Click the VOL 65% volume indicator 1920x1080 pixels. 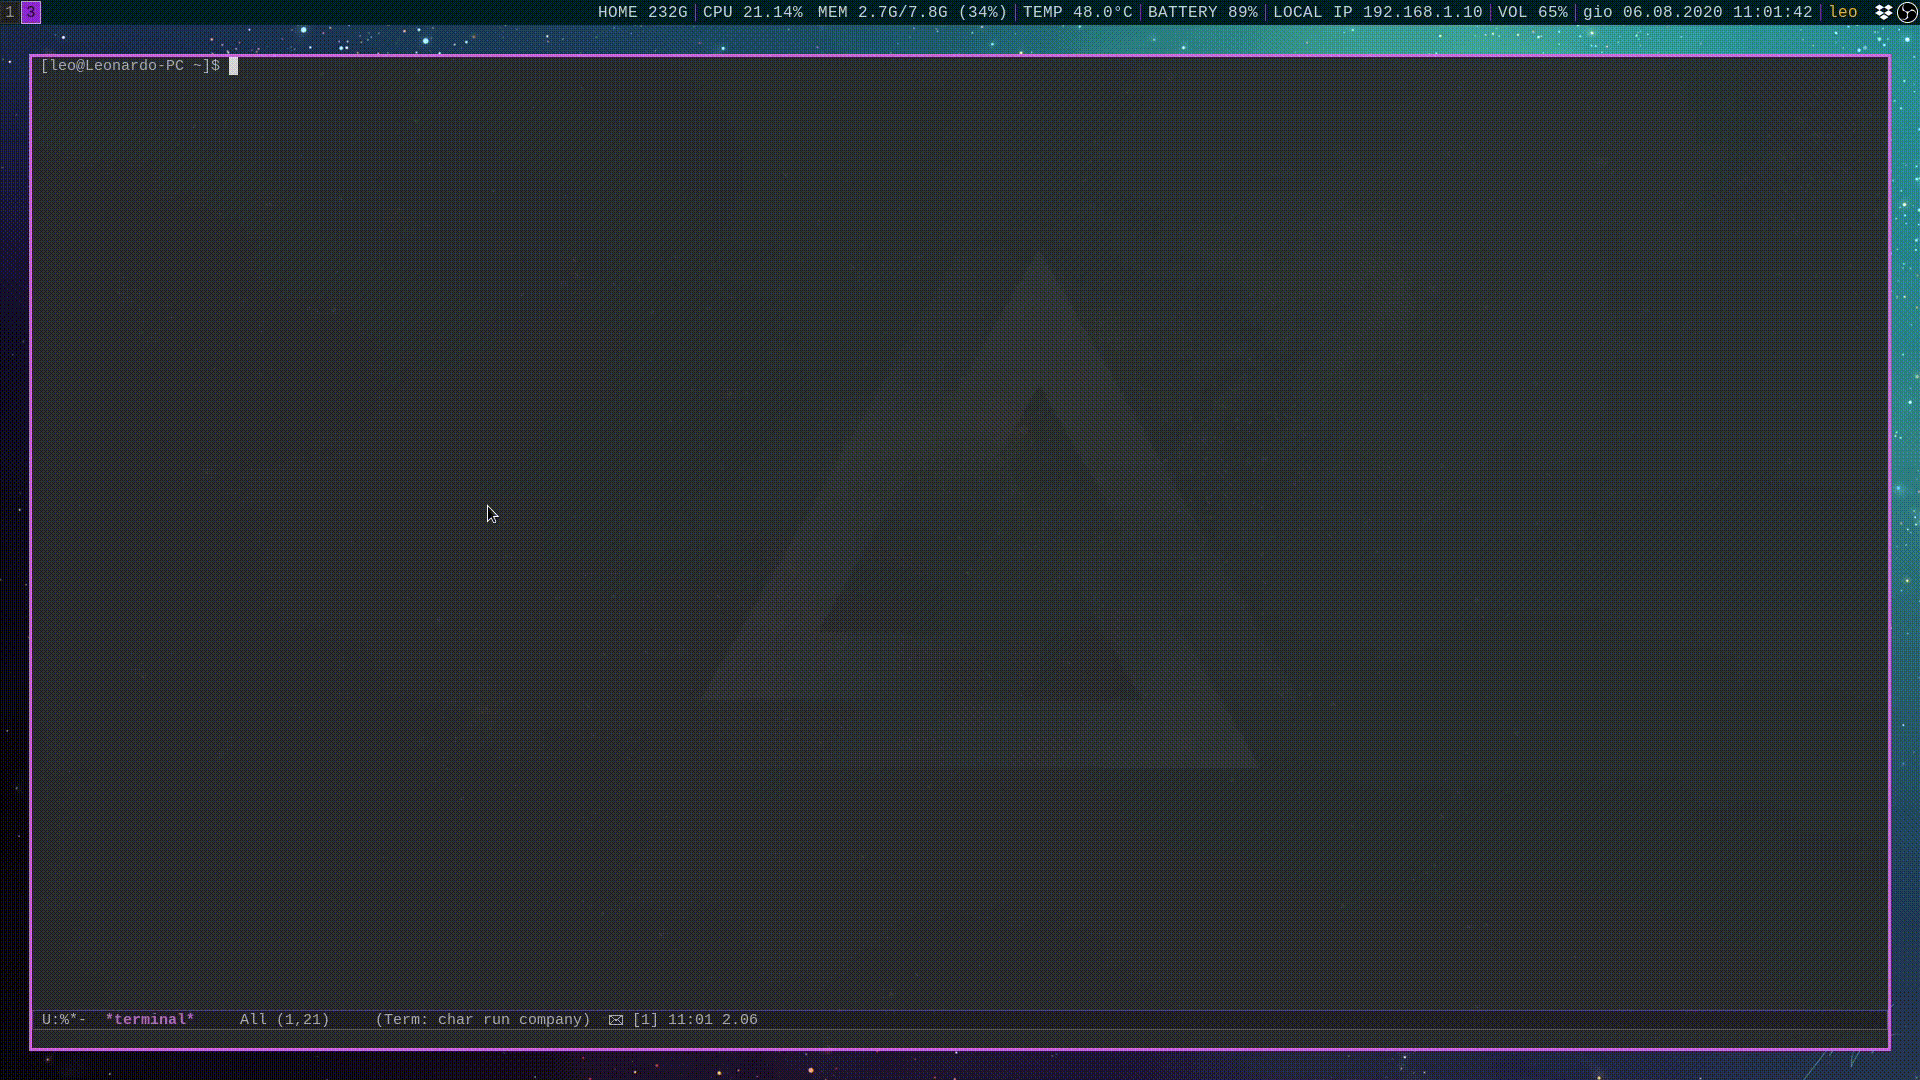point(1533,13)
